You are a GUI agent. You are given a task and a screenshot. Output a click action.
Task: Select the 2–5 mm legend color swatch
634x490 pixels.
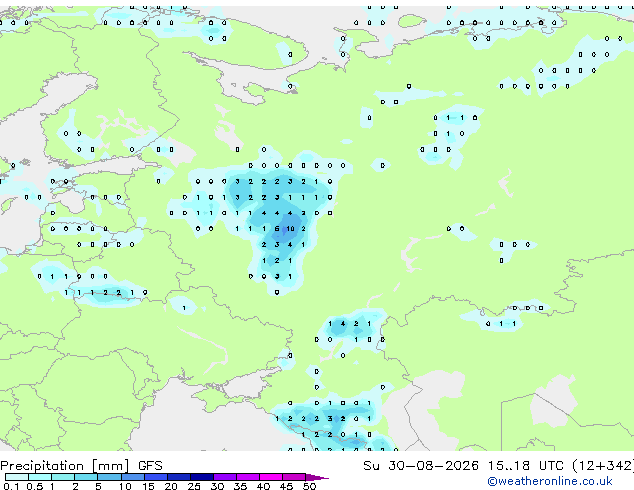[87, 477]
